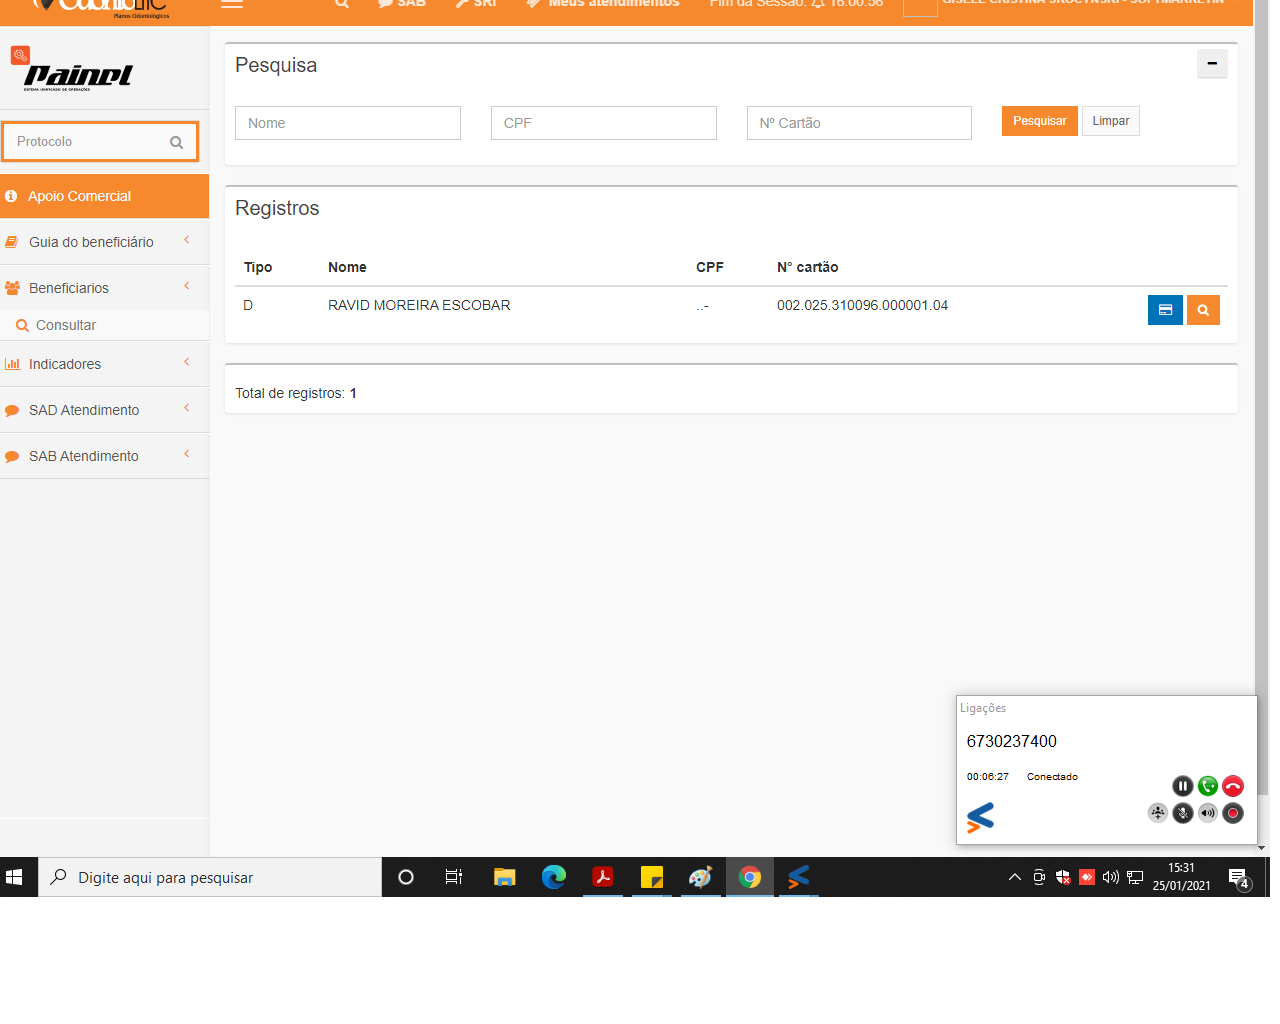Hang up the call with the red phone button
Image resolution: width=1280 pixels, height=1024 pixels.
(1233, 786)
